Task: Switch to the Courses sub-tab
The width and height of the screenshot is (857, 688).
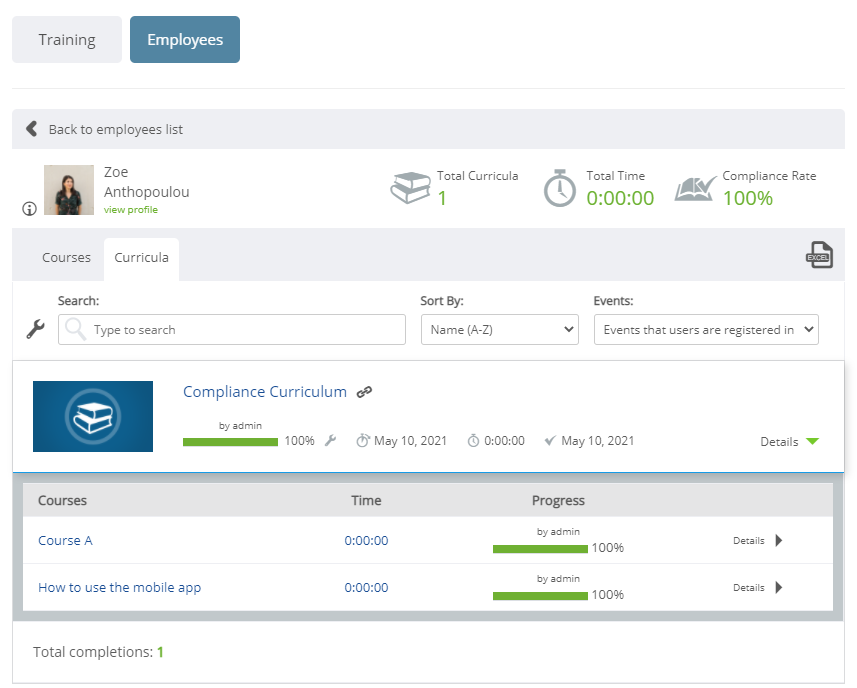Action: pyautogui.click(x=66, y=257)
